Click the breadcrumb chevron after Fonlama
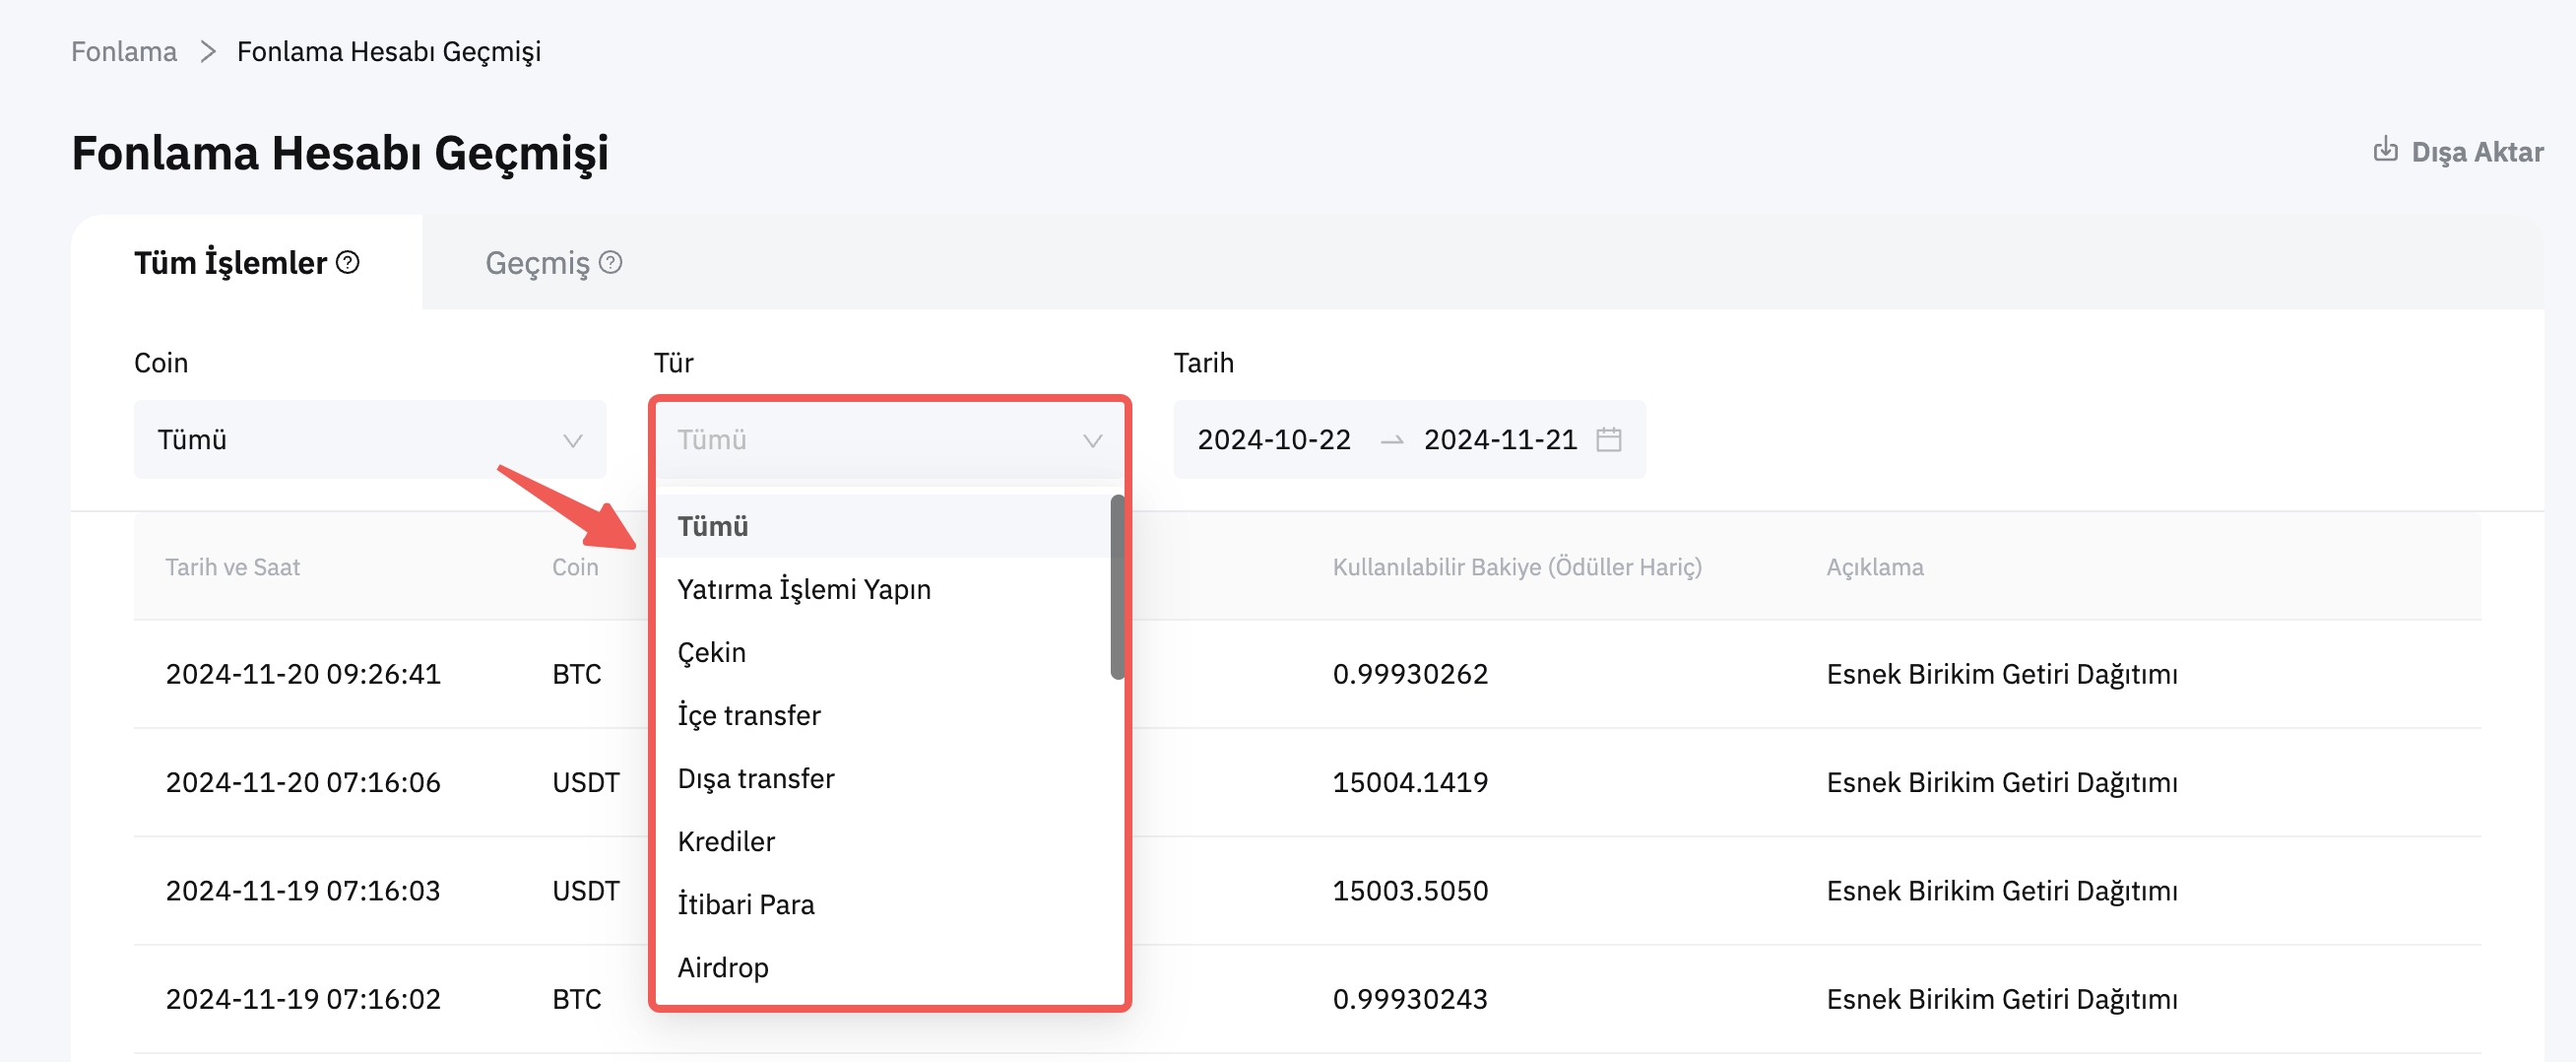Screen dimensions: 2576x1062 [x=208, y=51]
